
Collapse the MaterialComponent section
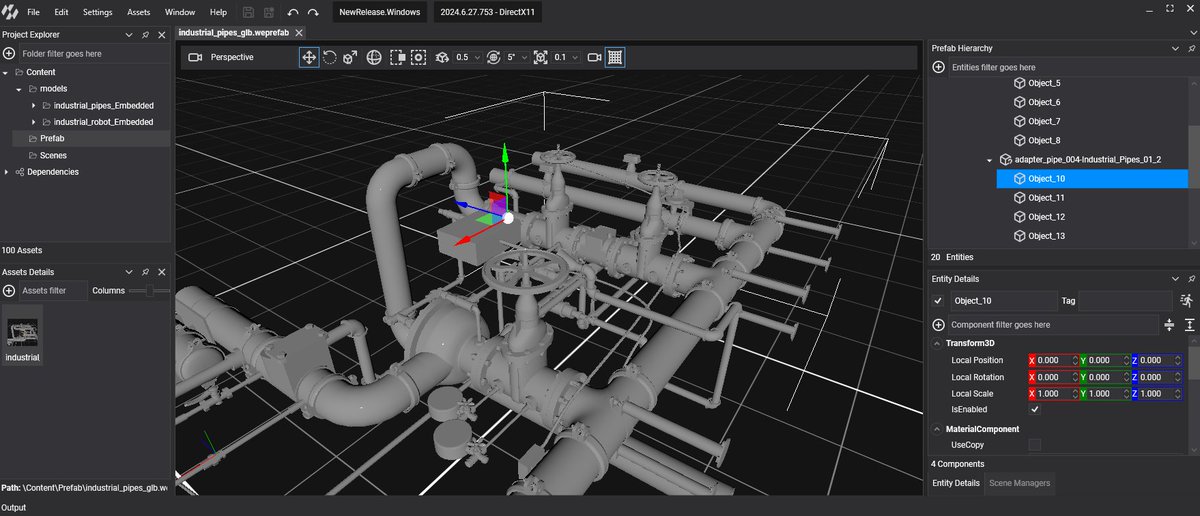point(937,429)
